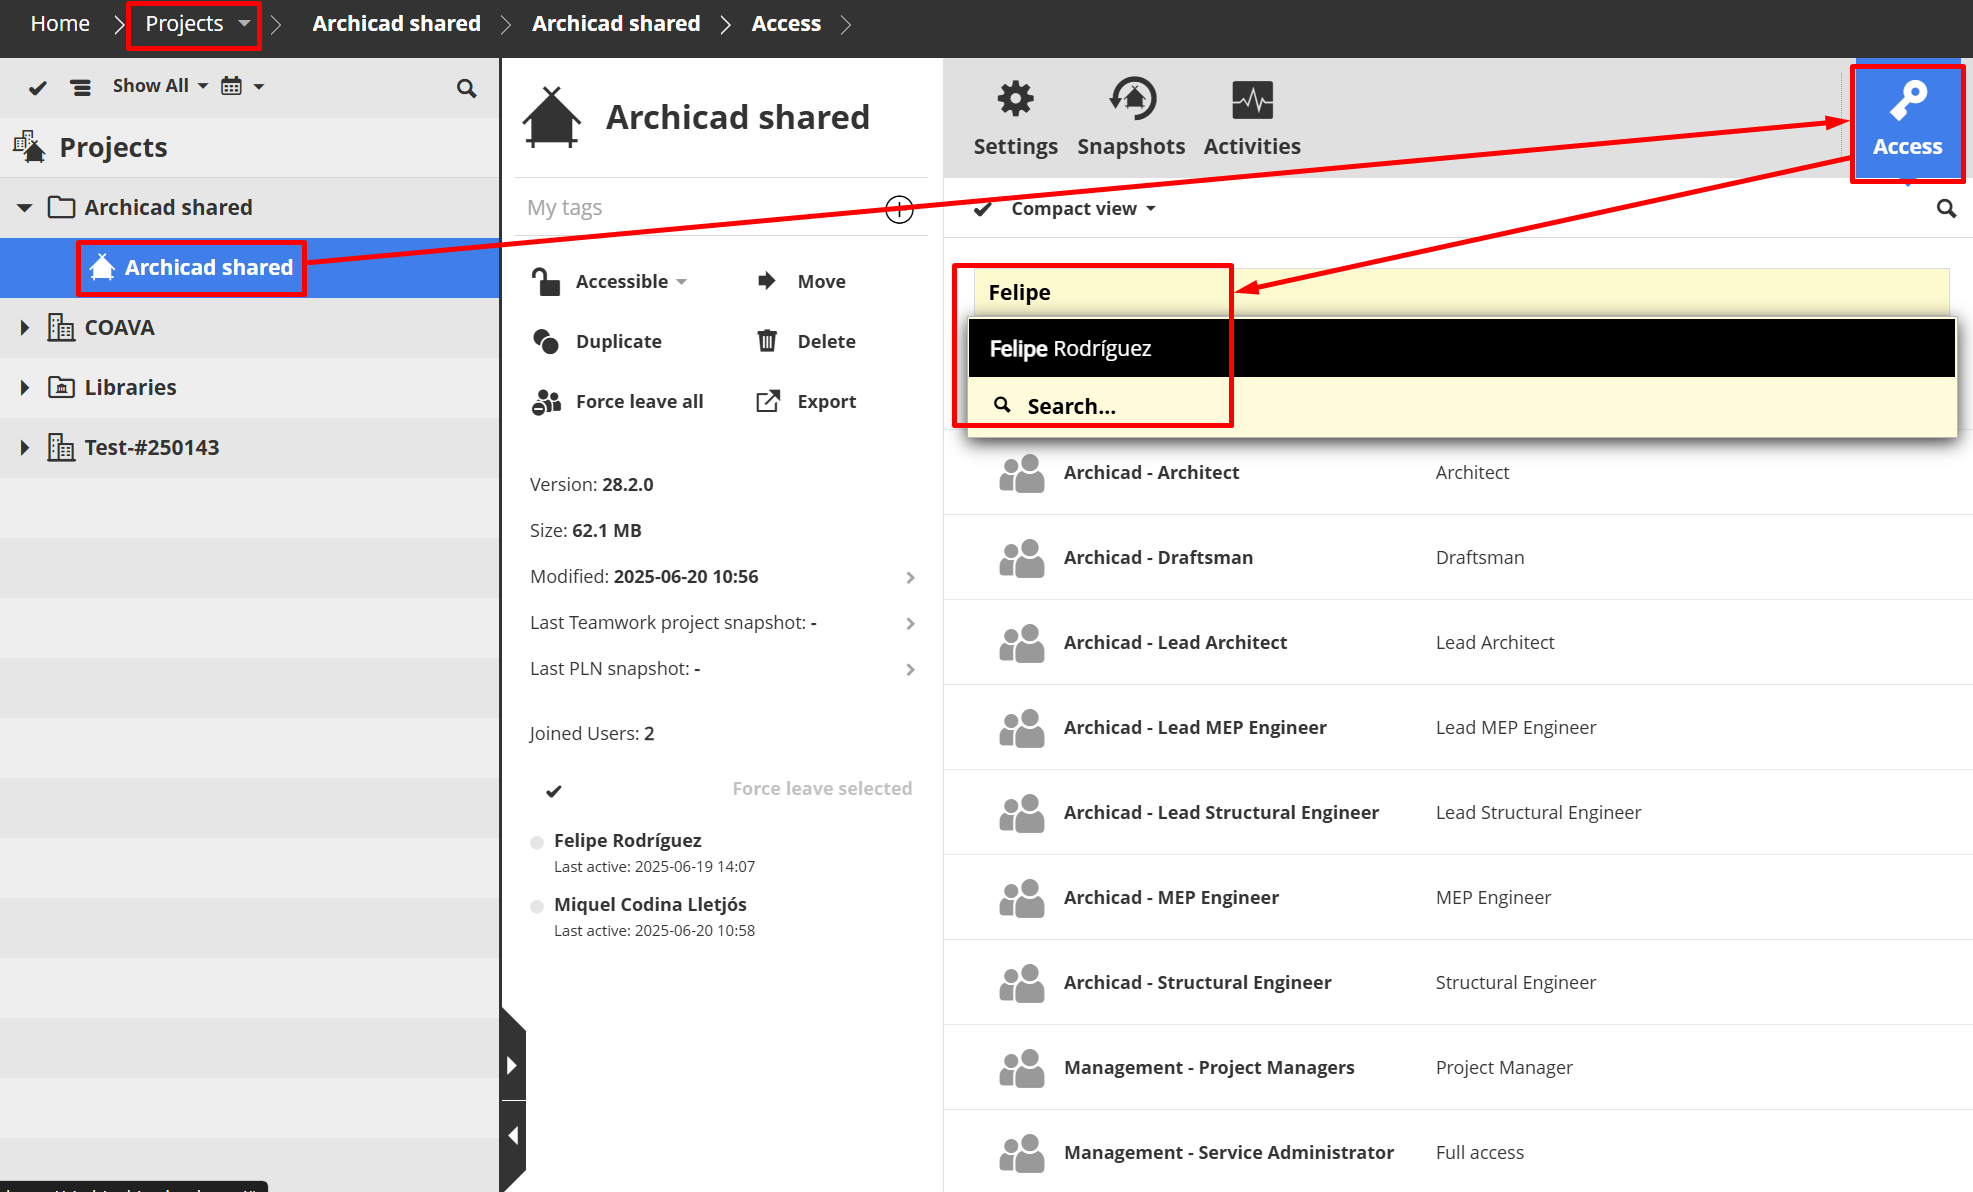This screenshot has width=1973, height=1192.
Task: Open the Show All filter dropdown
Action: pyautogui.click(x=159, y=85)
